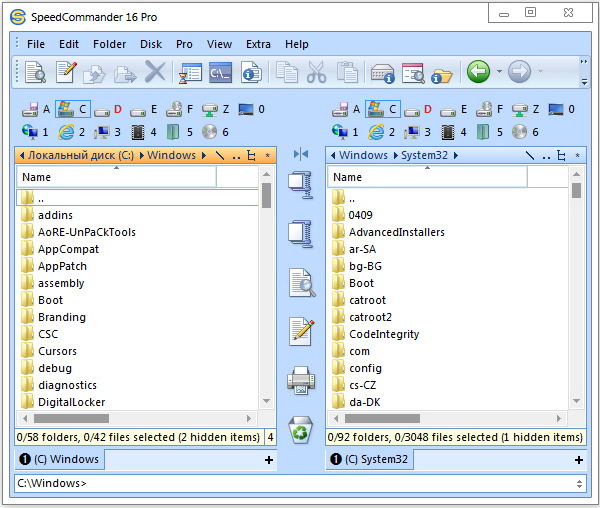
Task: Click the Delete X icon in toolbar
Action: (155, 72)
